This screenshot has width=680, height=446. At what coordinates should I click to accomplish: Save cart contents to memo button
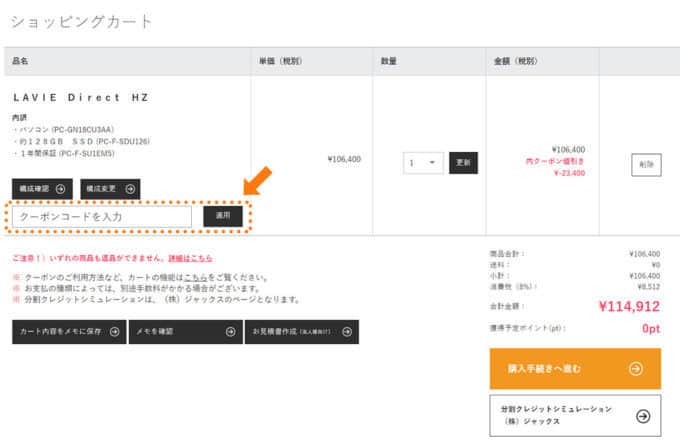[69, 332]
